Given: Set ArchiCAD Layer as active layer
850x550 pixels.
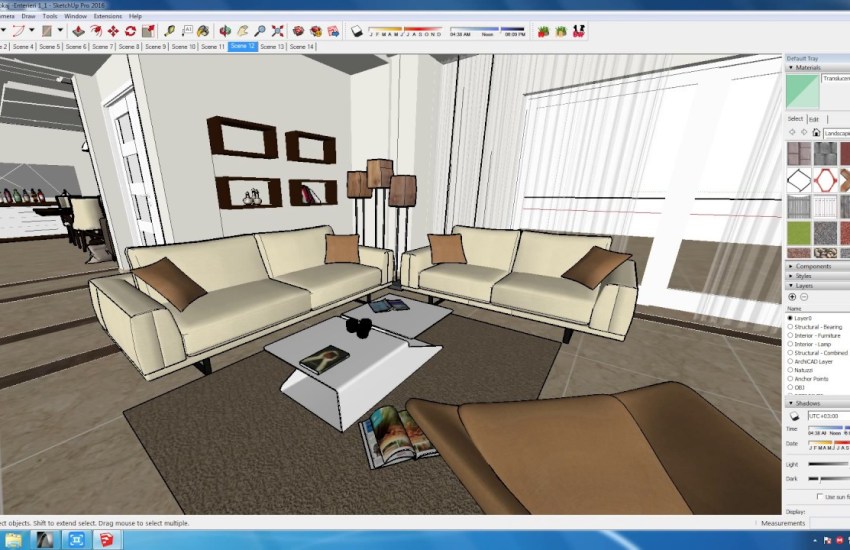Looking at the screenshot, I should (x=790, y=361).
